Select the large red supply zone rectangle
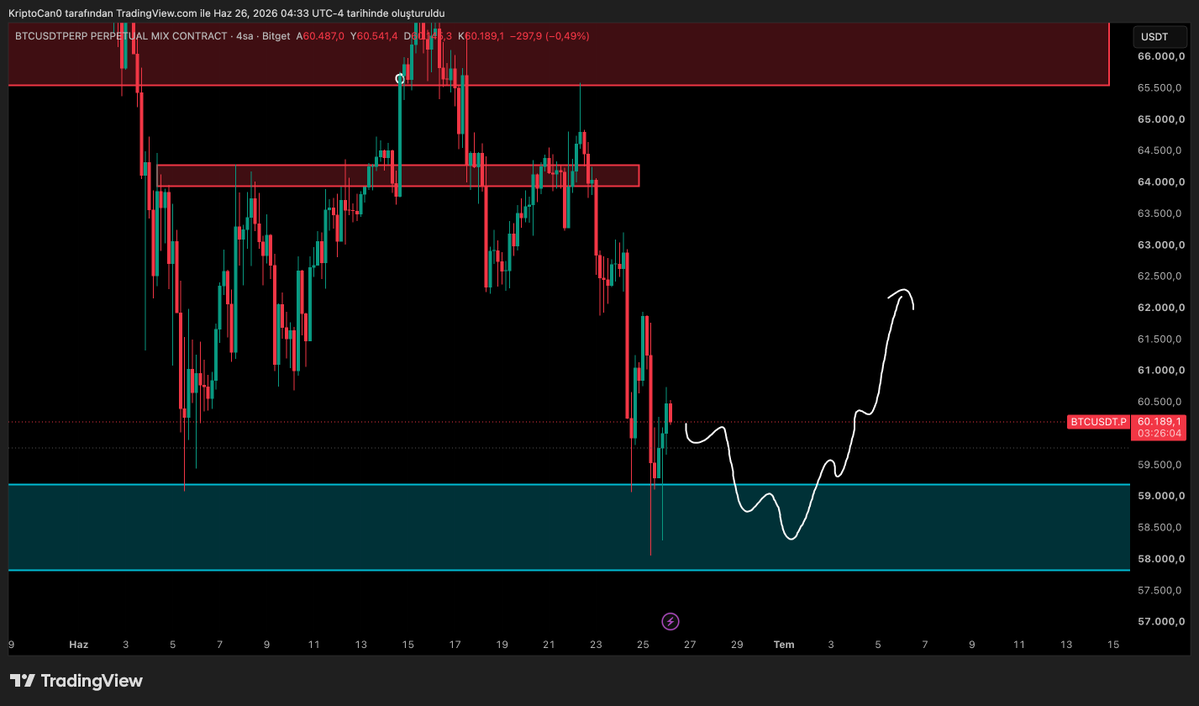The width and height of the screenshot is (1199, 706). [558, 54]
